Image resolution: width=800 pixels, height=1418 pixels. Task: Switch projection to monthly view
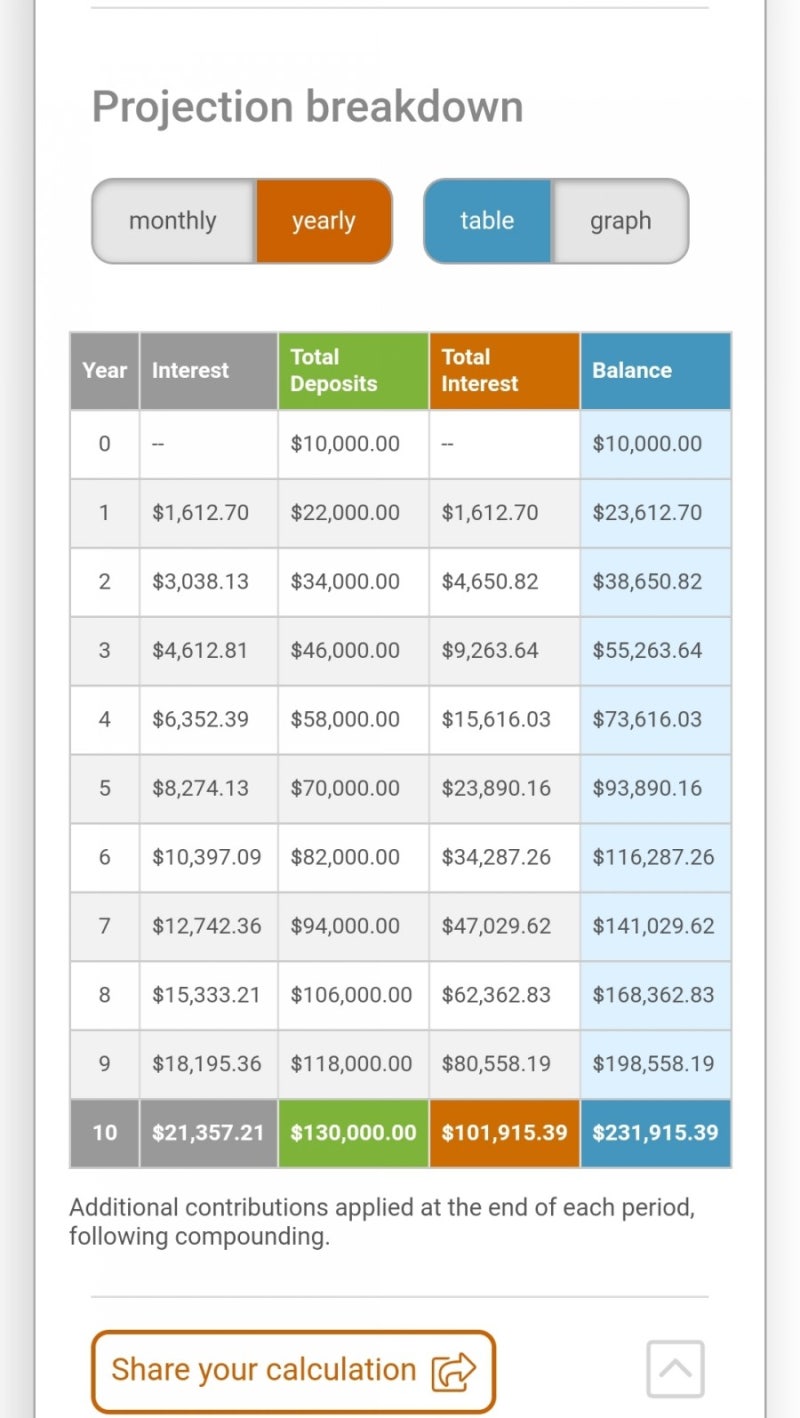(x=173, y=221)
